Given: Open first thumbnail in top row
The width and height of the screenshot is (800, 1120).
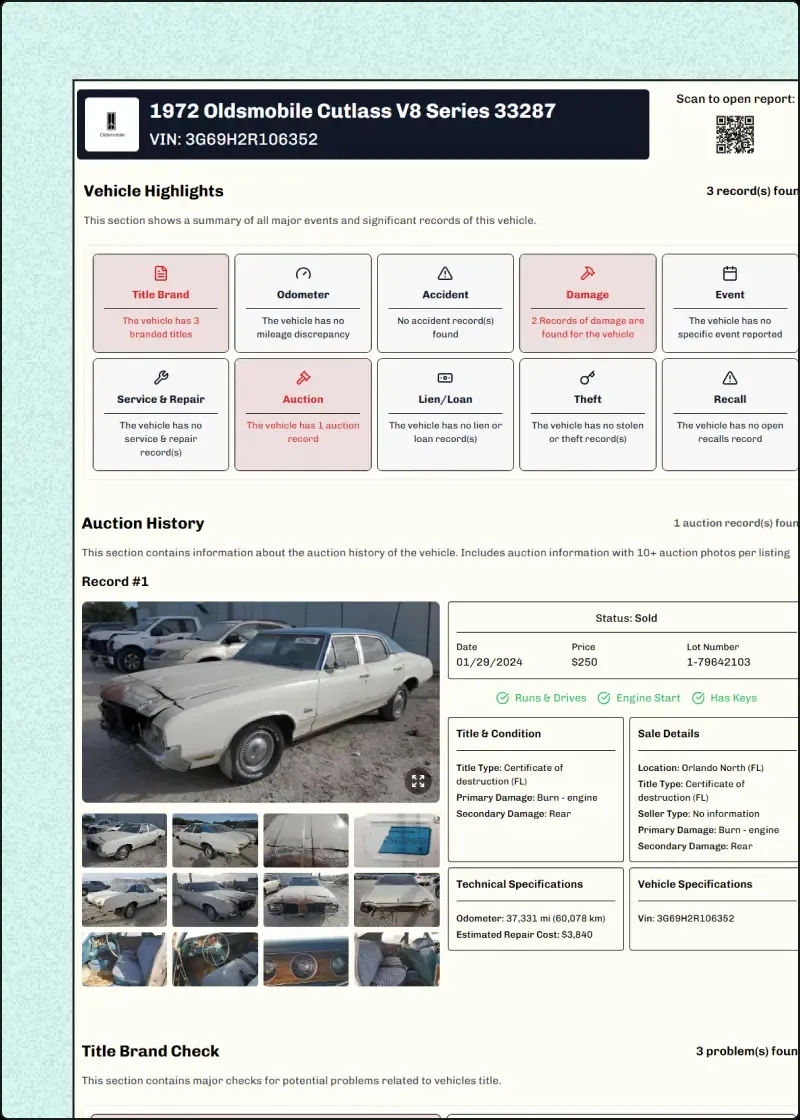Looking at the screenshot, I should (124, 840).
